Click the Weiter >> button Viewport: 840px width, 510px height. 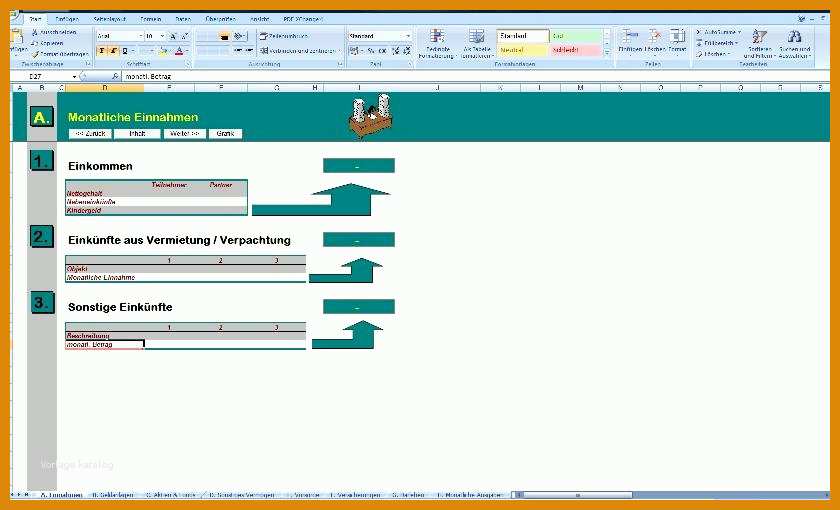[x=184, y=133]
